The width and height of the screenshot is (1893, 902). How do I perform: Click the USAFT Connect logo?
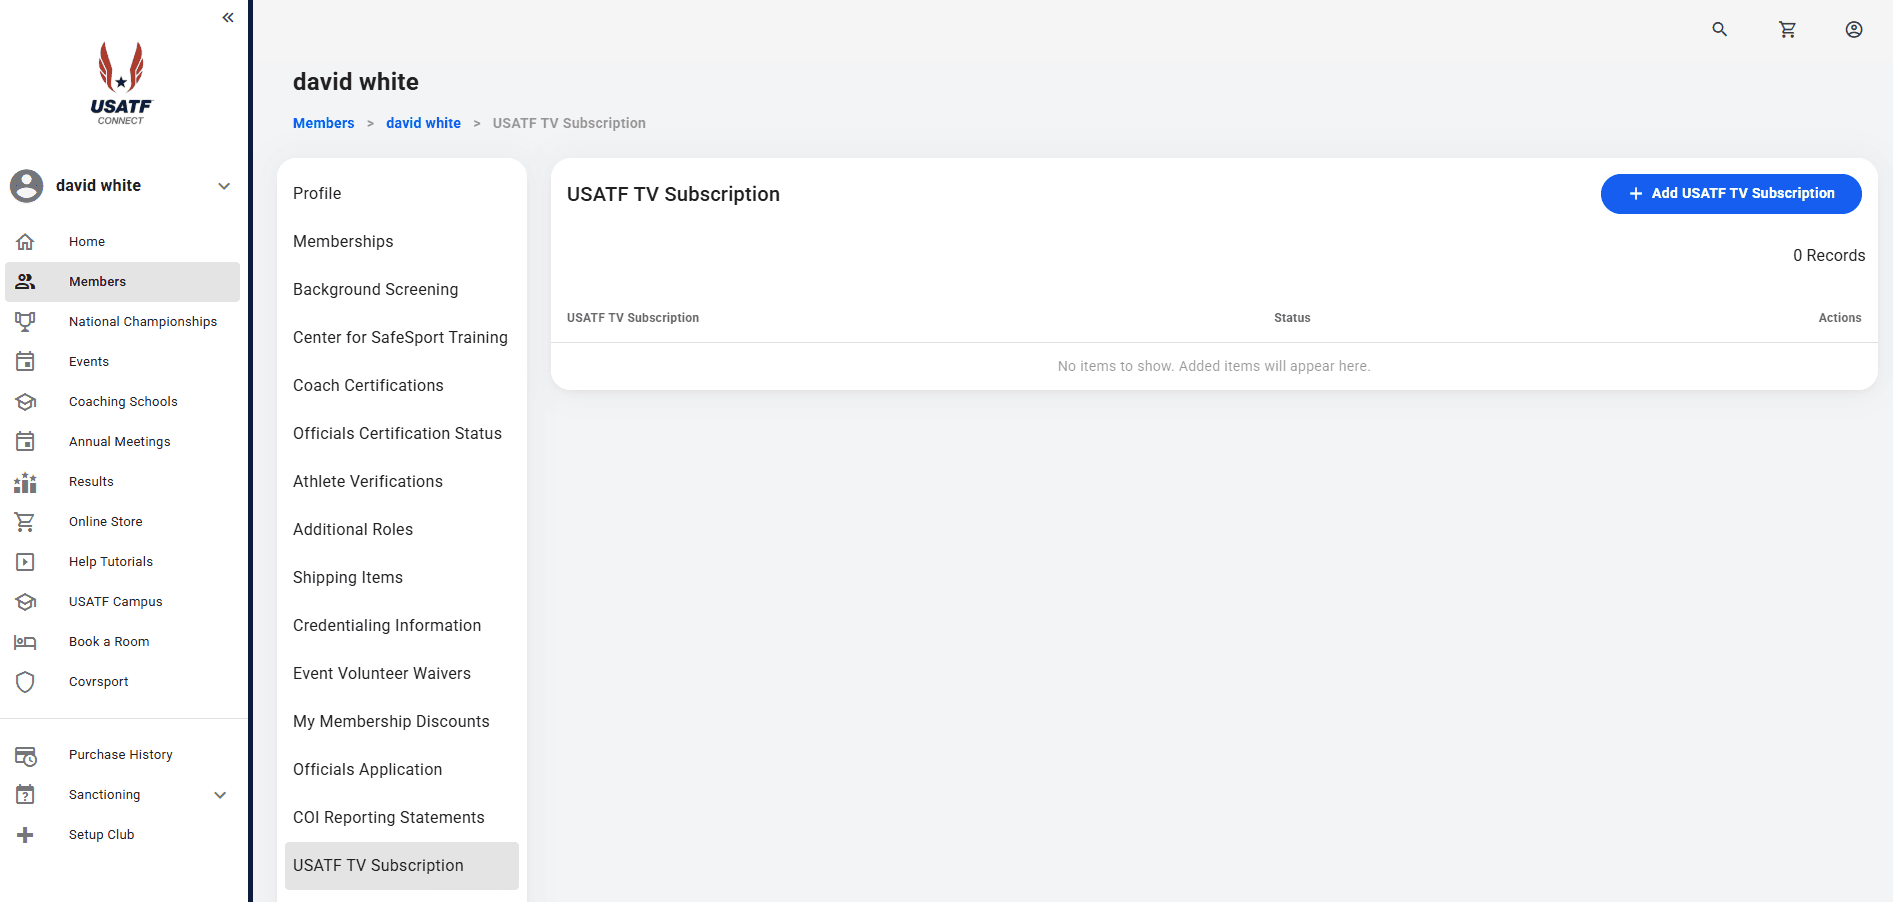(121, 84)
